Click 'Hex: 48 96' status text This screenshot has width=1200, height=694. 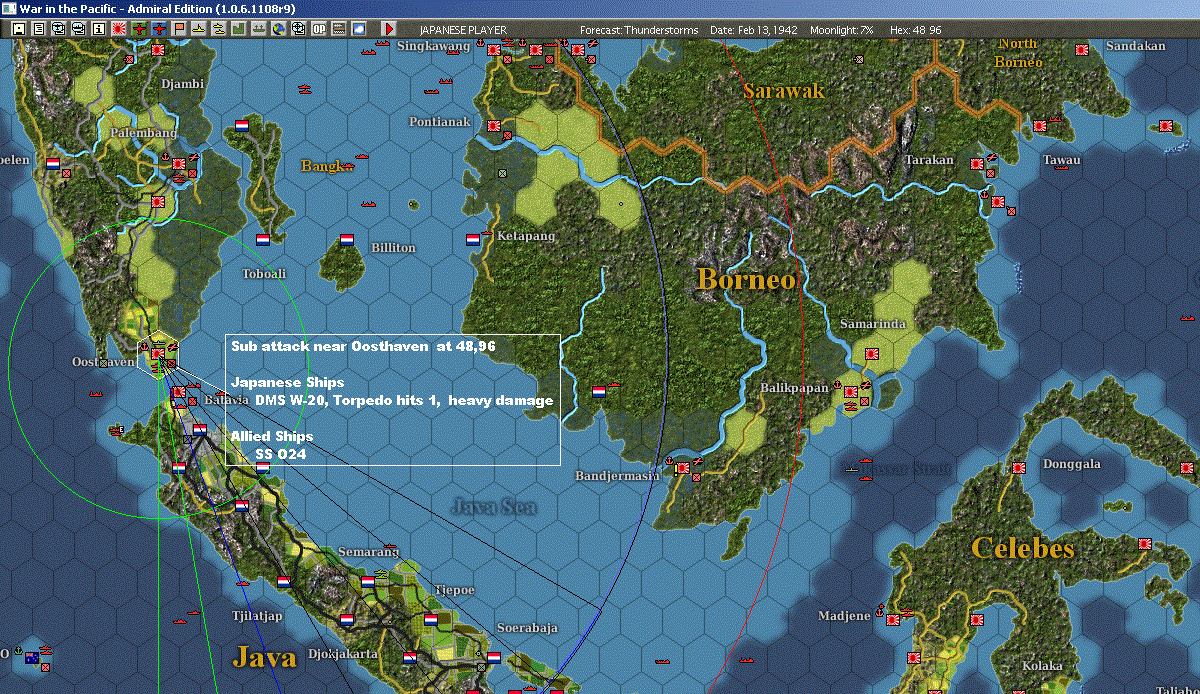pyautogui.click(x=914, y=30)
